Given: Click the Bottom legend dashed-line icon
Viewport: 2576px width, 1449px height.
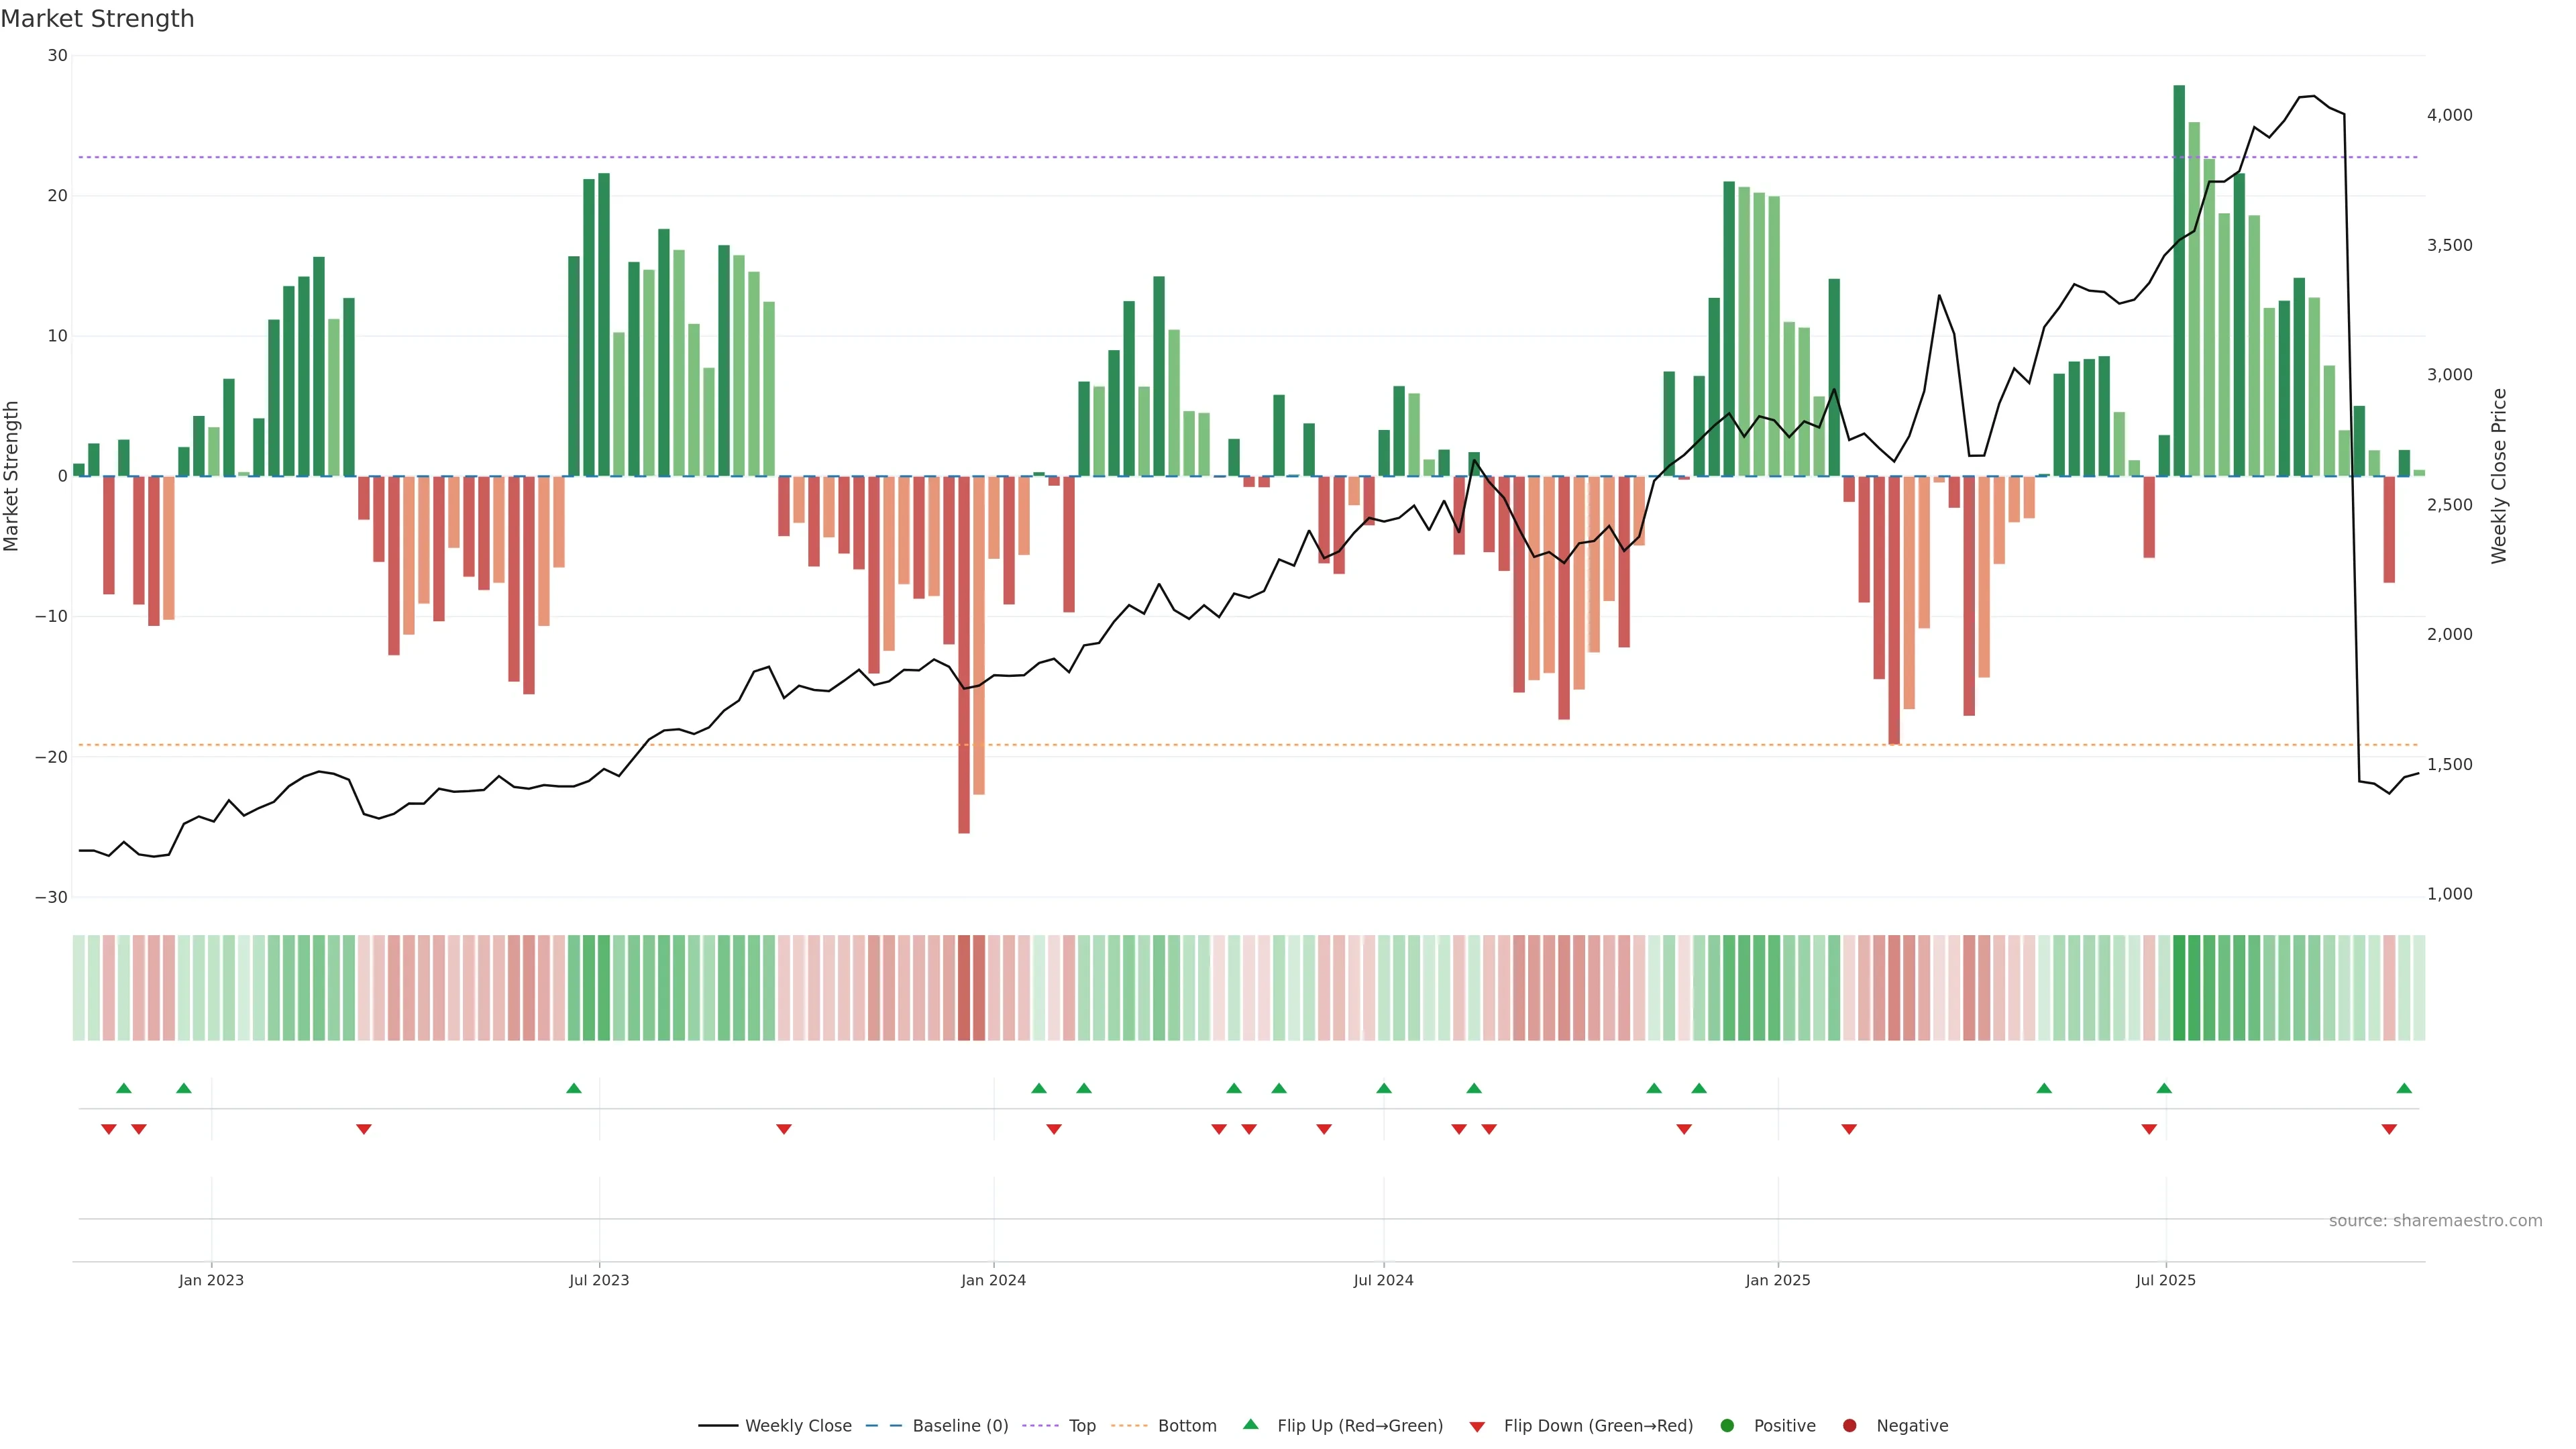Looking at the screenshot, I should click(x=1129, y=1425).
